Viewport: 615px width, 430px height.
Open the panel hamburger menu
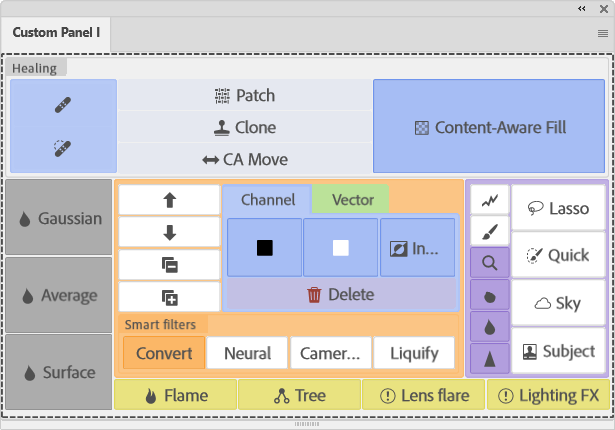pos(603,33)
